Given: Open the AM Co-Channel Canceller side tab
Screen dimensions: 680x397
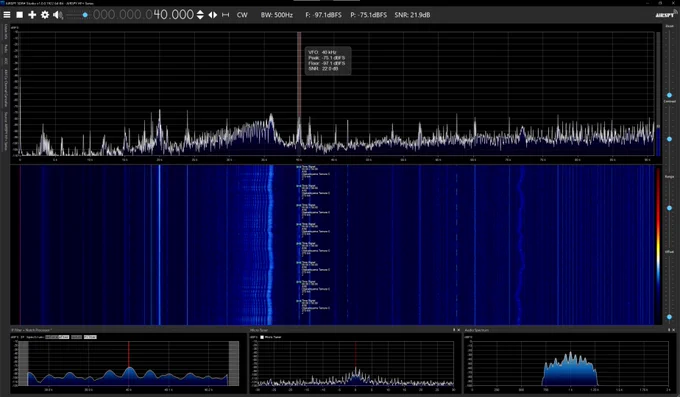Looking at the screenshot, I should (6, 88).
